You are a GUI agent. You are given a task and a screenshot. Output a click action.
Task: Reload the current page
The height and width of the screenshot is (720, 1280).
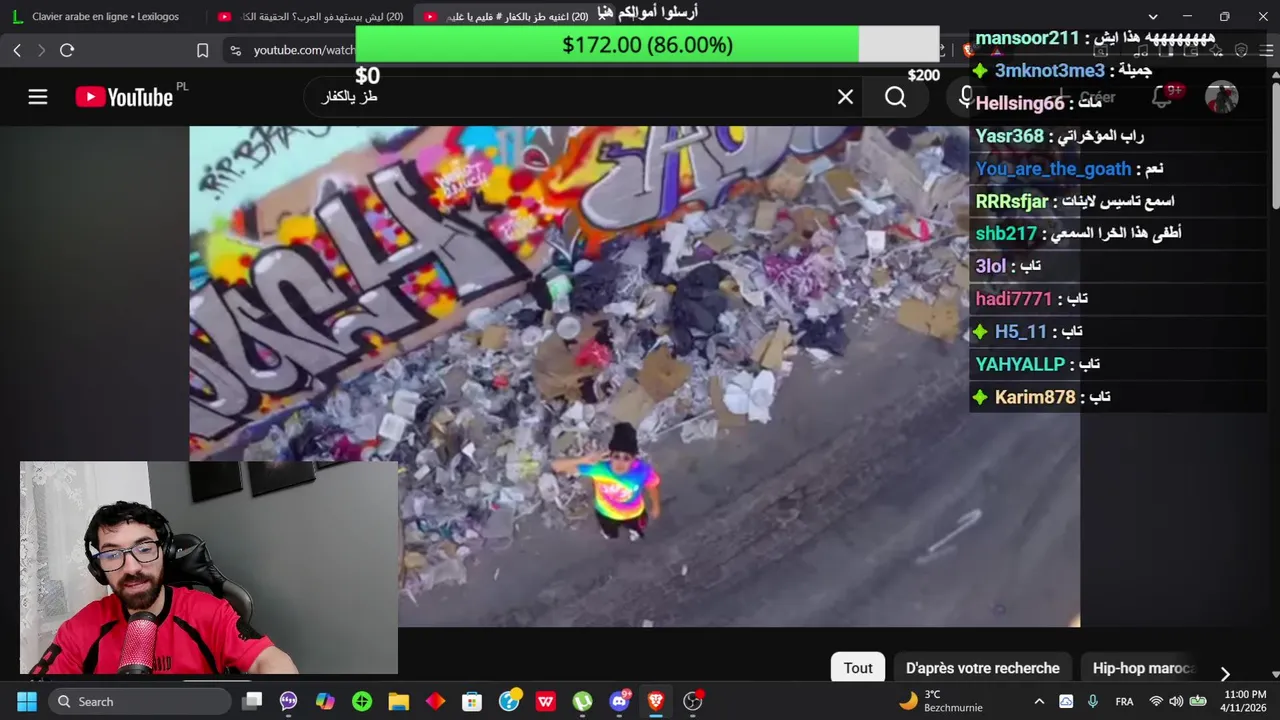pos(67,50)
